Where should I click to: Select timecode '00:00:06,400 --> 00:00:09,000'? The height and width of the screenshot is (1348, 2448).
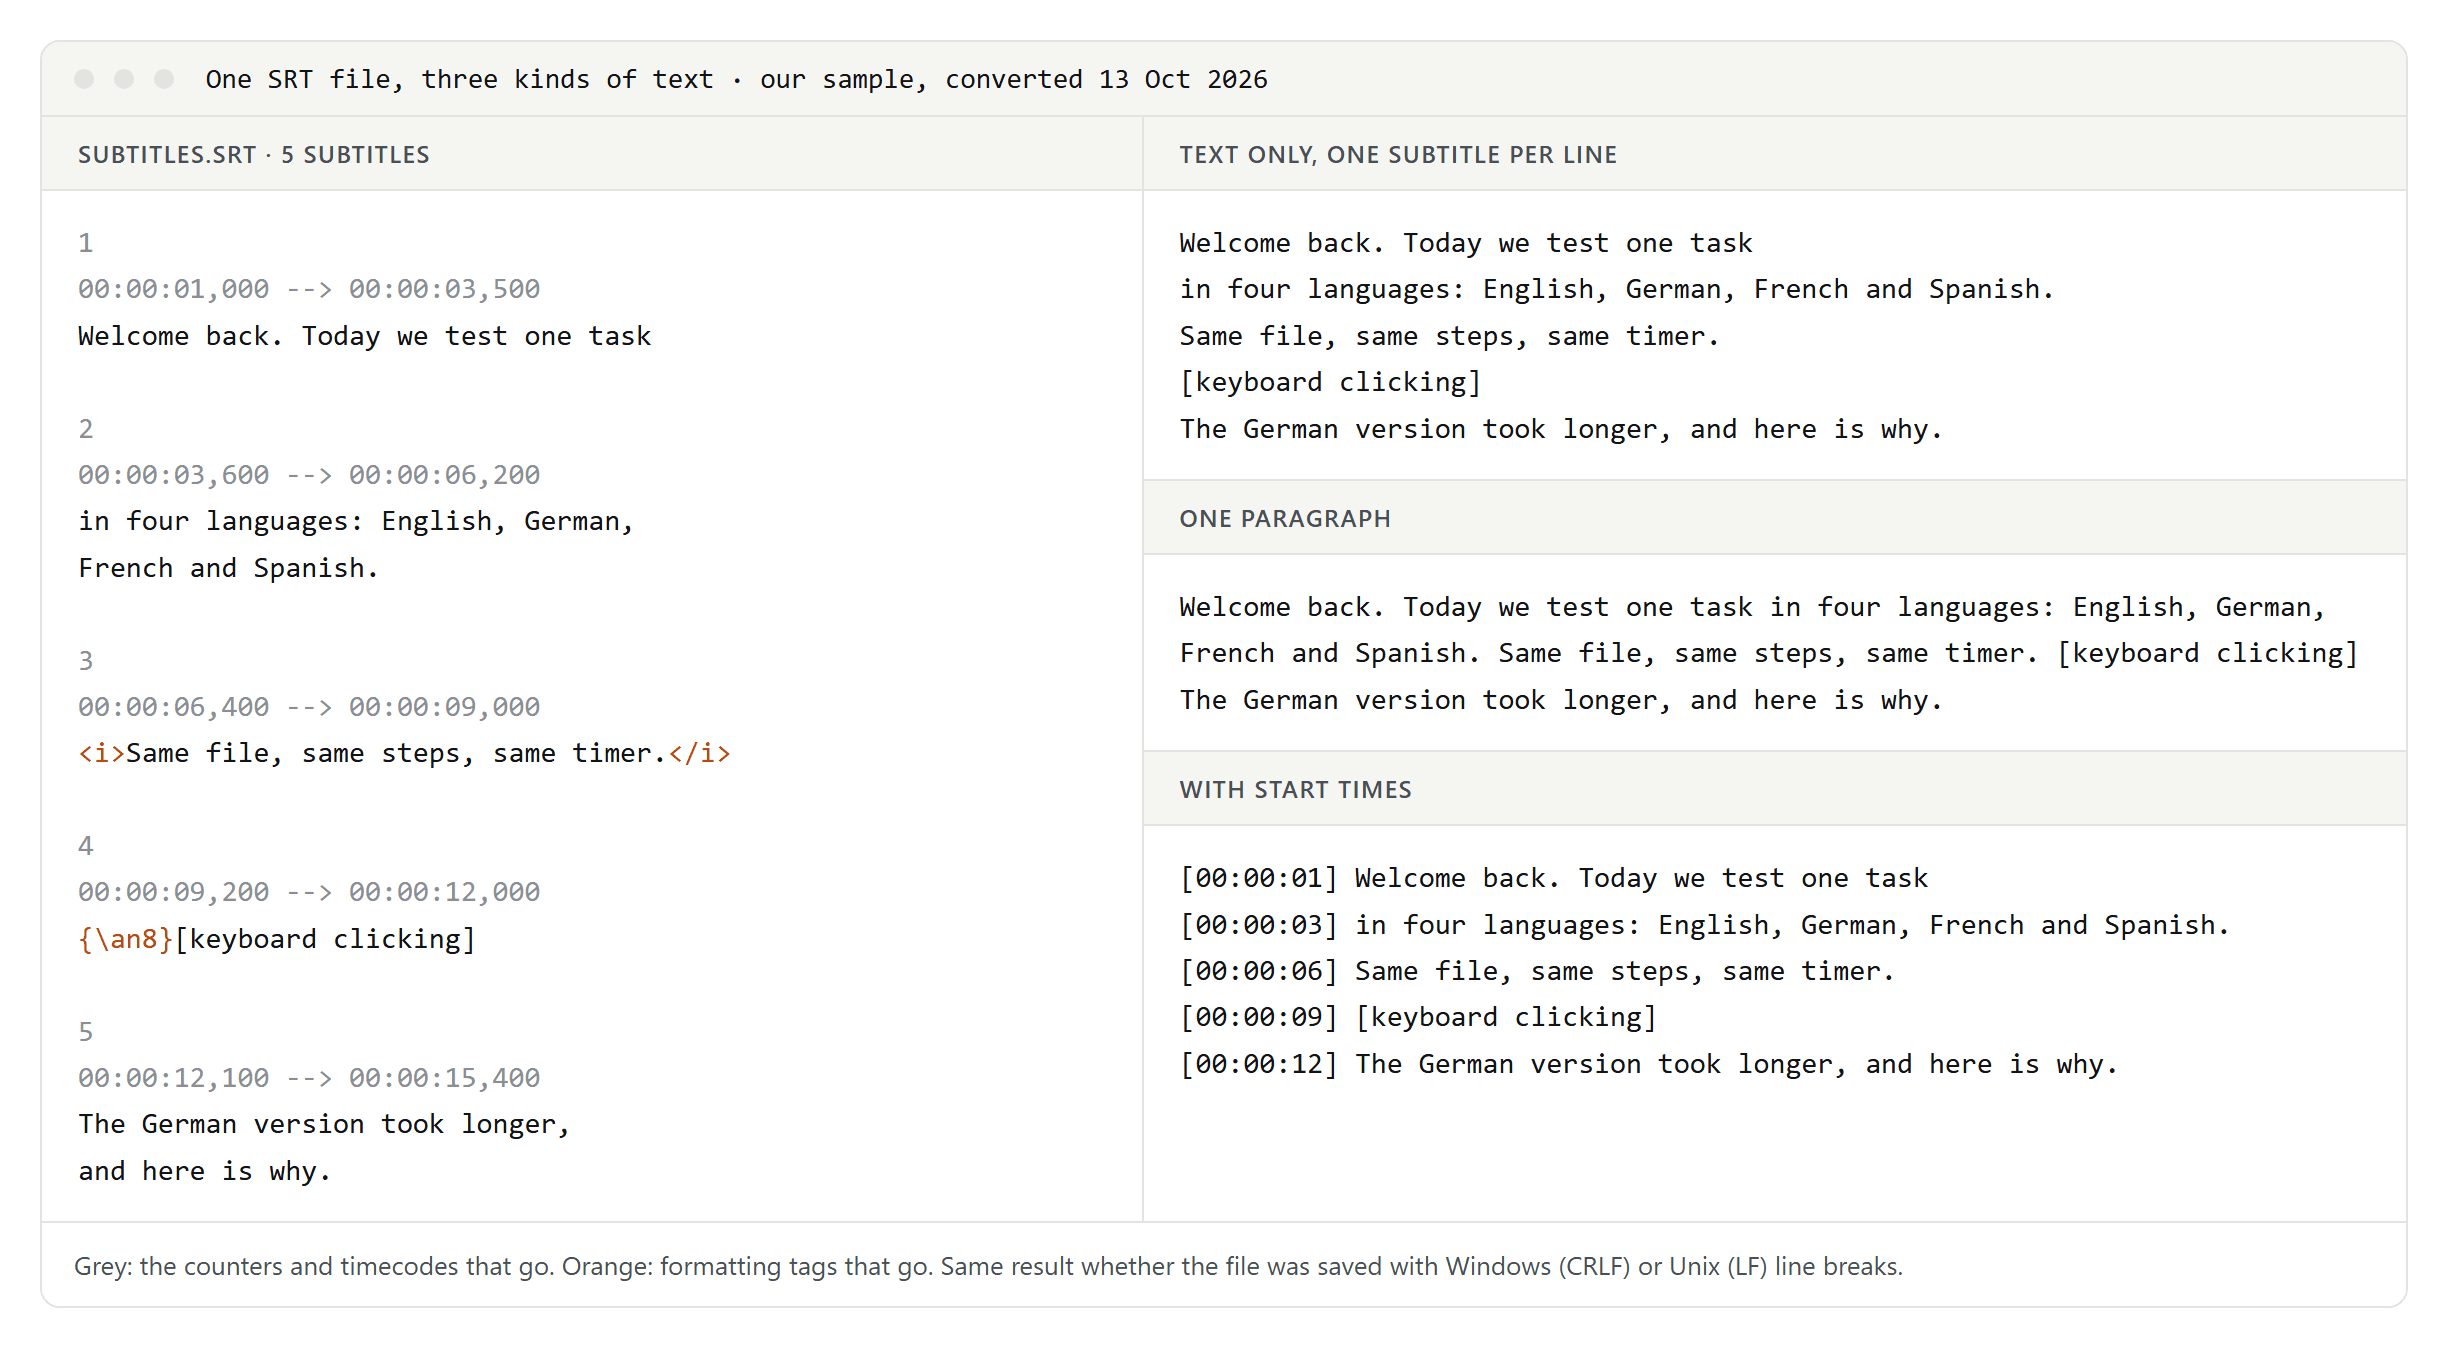click(309, 707)
